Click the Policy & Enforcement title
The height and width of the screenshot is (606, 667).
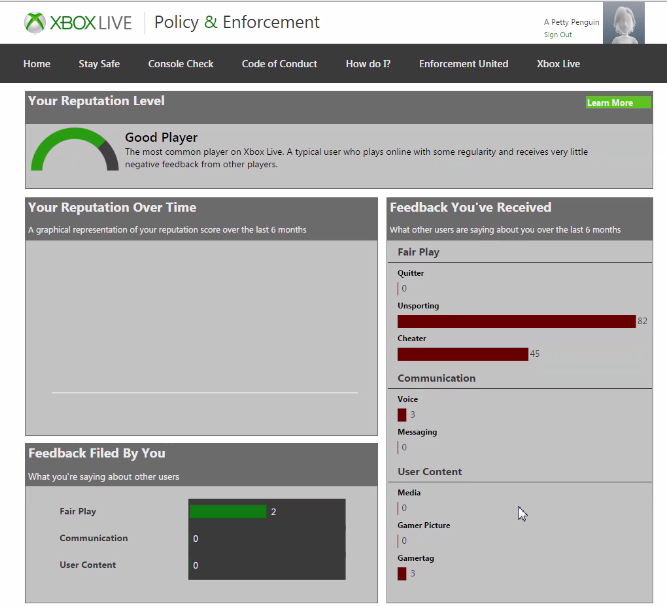[237, 22]
